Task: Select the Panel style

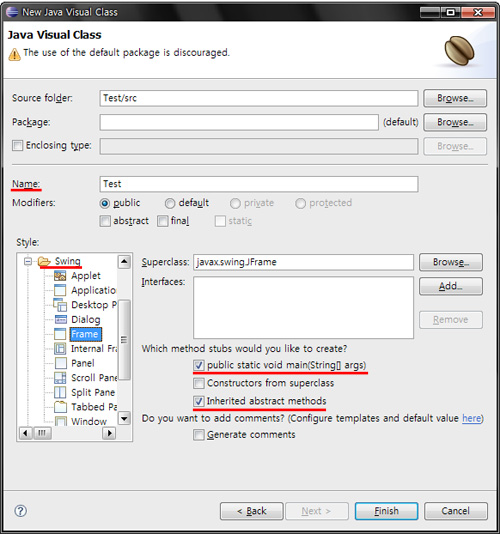Action: (82, 363)
